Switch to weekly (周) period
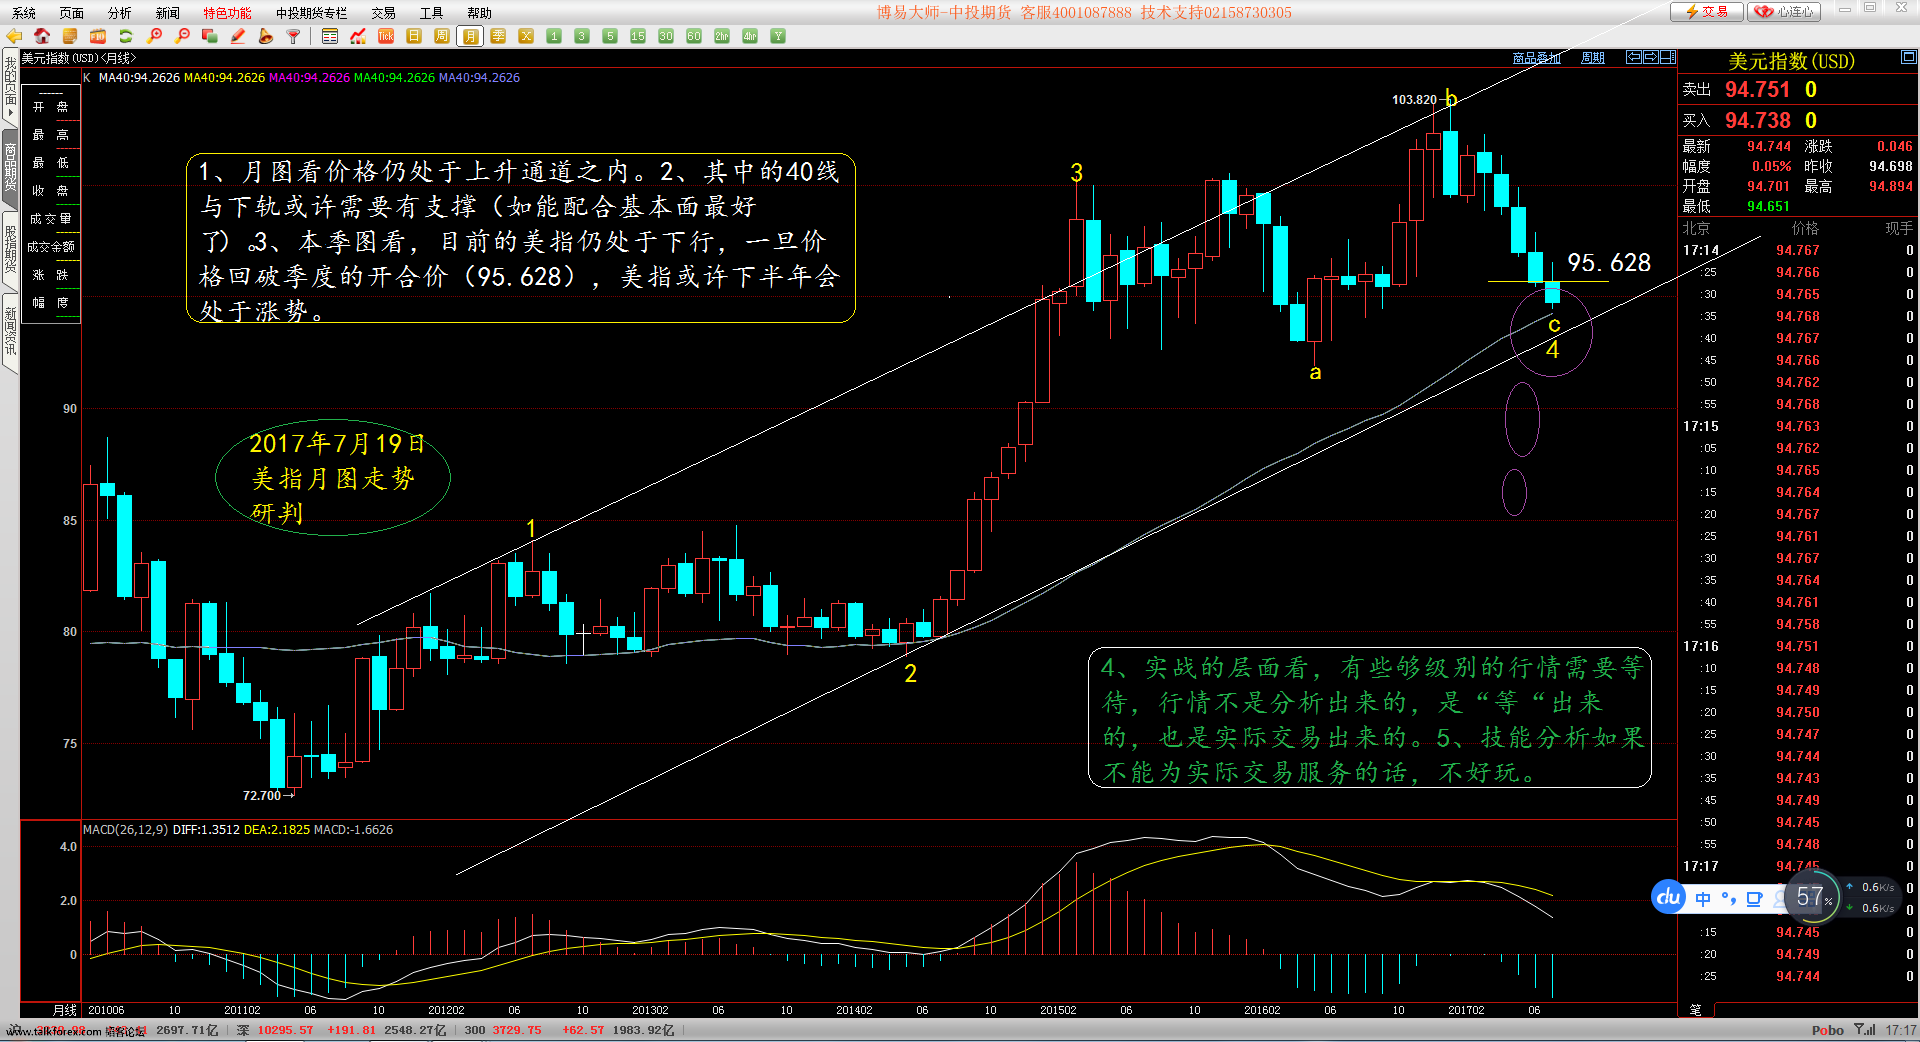Image resolution: width=1920 pixels, height=1042 pixels. pos(442,36)
